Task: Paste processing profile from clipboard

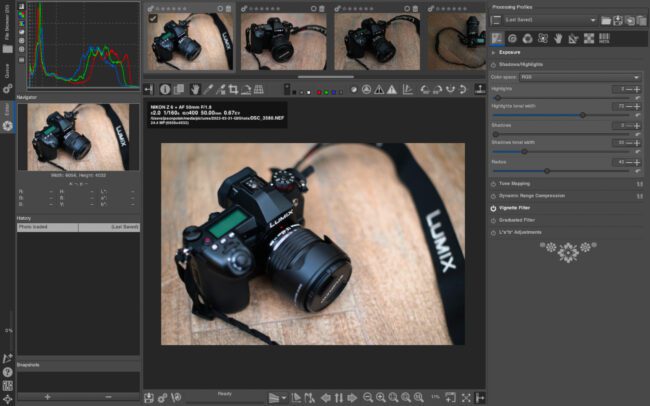Action: coord(641,20)
